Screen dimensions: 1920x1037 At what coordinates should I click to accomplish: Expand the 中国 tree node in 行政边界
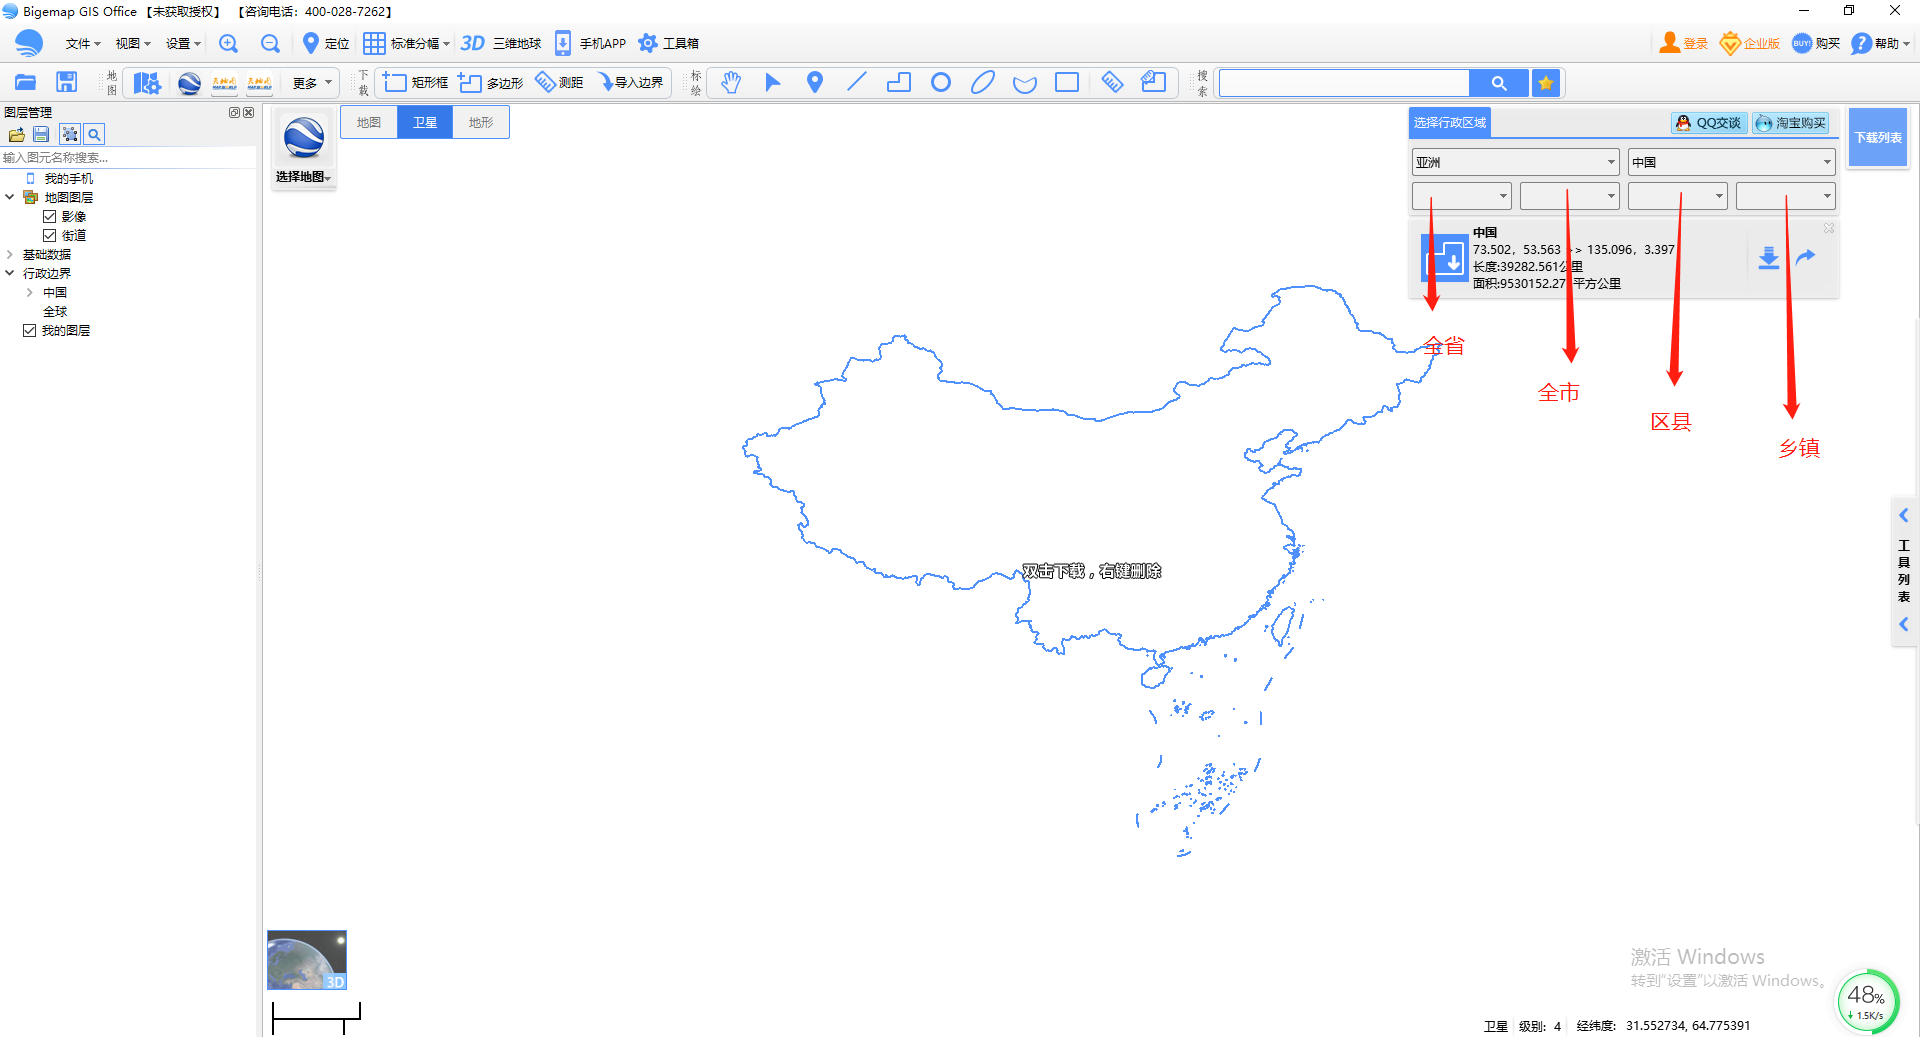point(29,292)
